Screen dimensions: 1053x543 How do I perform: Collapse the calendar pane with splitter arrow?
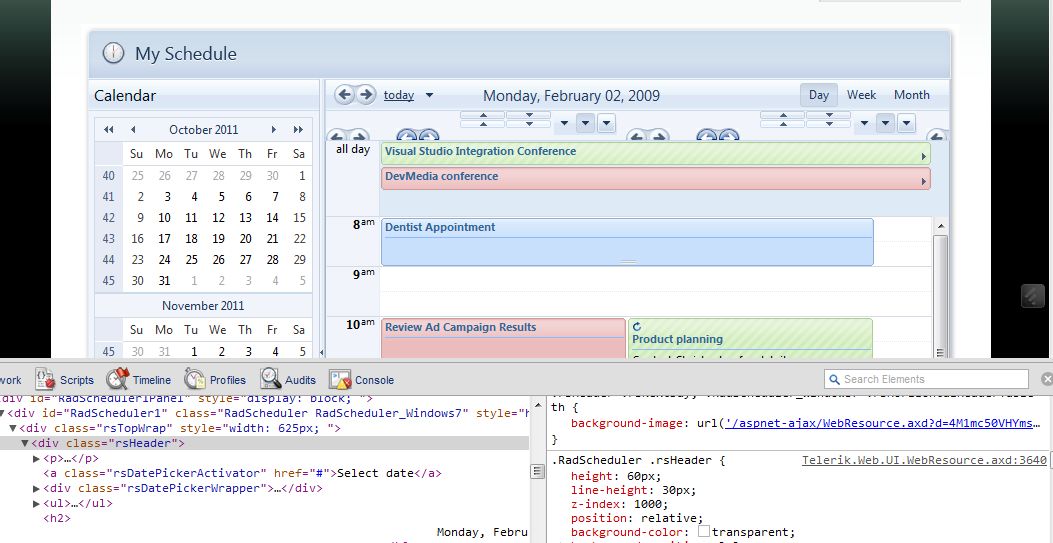(322, 352)
